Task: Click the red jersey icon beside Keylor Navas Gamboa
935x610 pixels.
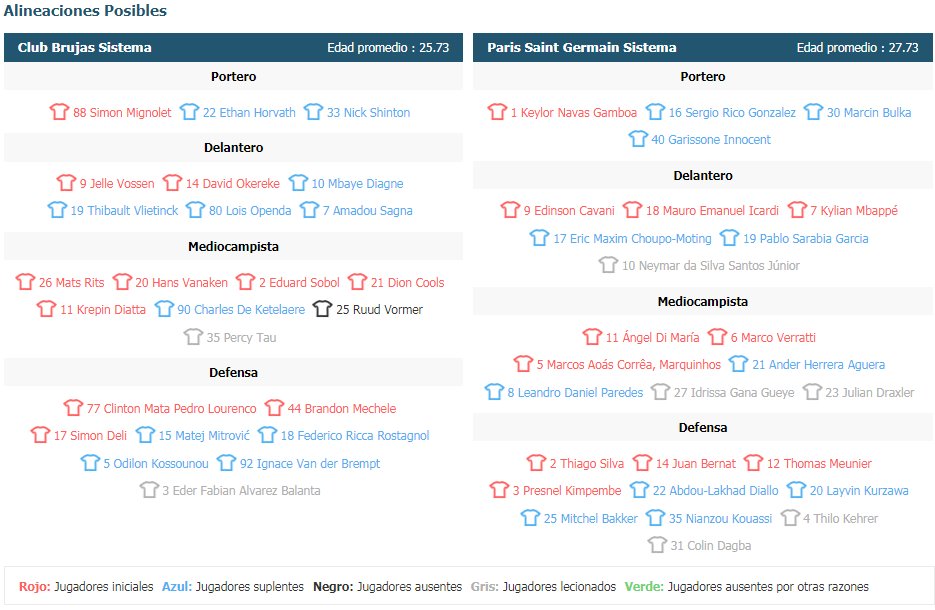Action: point(497,112)
